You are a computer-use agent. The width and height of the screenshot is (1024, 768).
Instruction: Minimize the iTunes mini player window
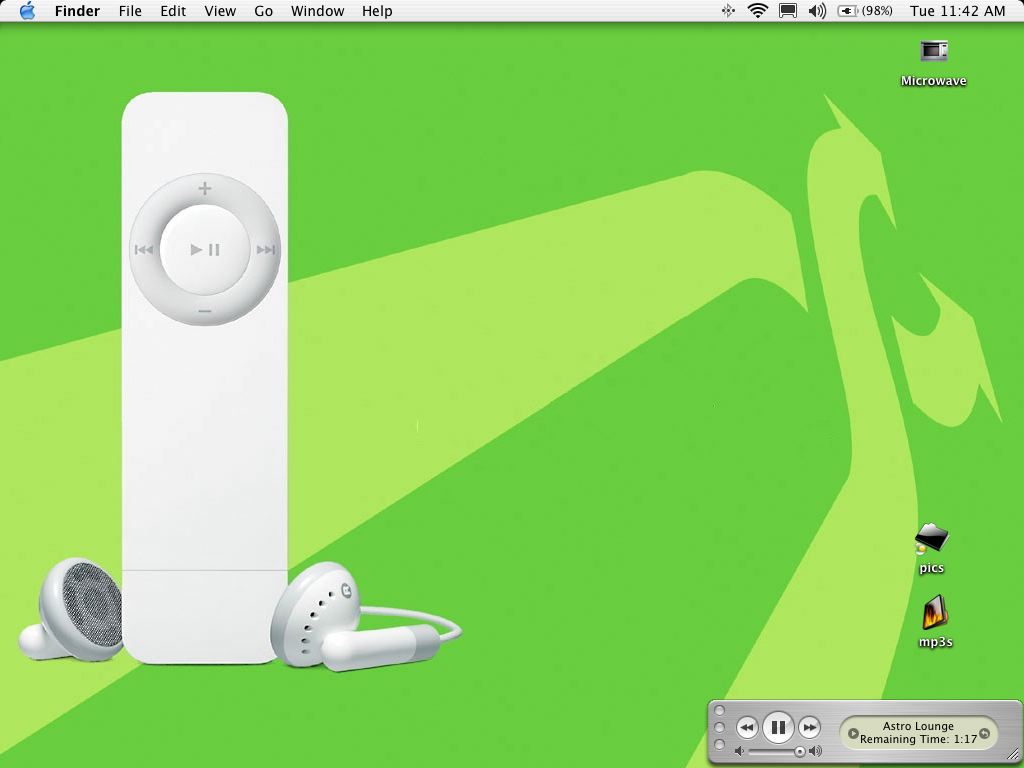point(720,728)
